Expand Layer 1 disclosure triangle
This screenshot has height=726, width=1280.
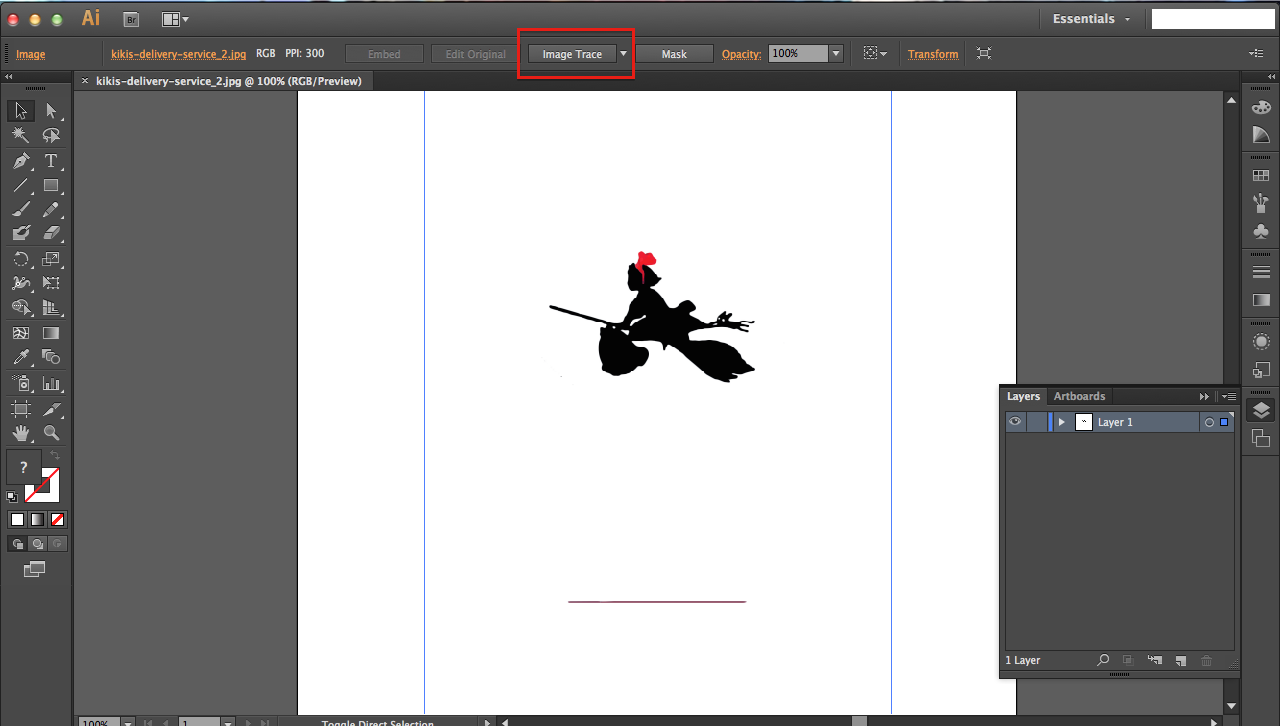point(1061,422)
